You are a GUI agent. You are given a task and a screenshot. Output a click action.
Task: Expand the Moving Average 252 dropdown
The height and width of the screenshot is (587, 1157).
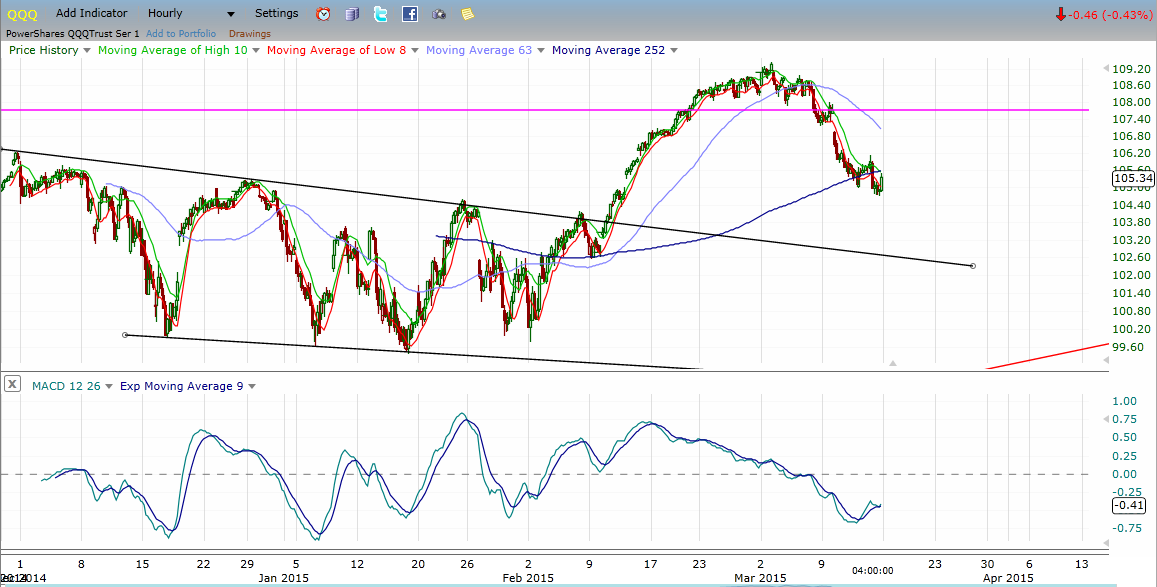point(674,51)
